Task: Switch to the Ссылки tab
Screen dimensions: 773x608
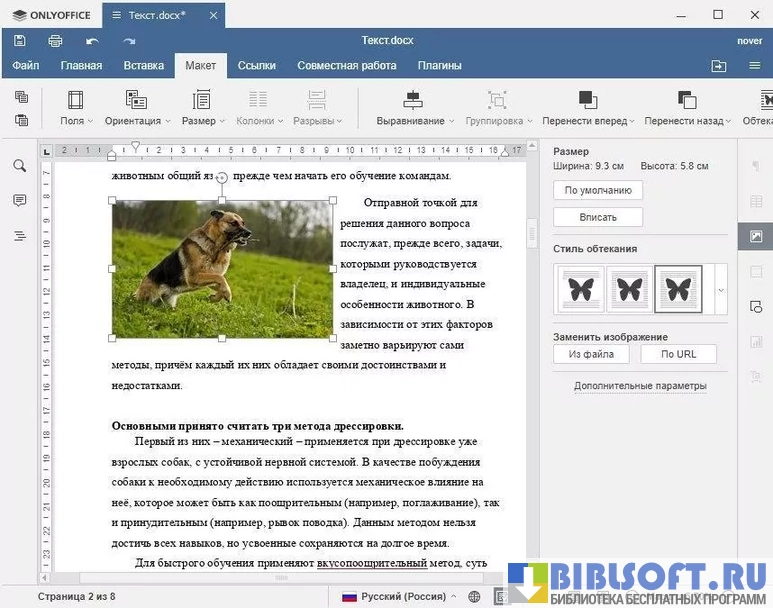Action: (257, 66)
